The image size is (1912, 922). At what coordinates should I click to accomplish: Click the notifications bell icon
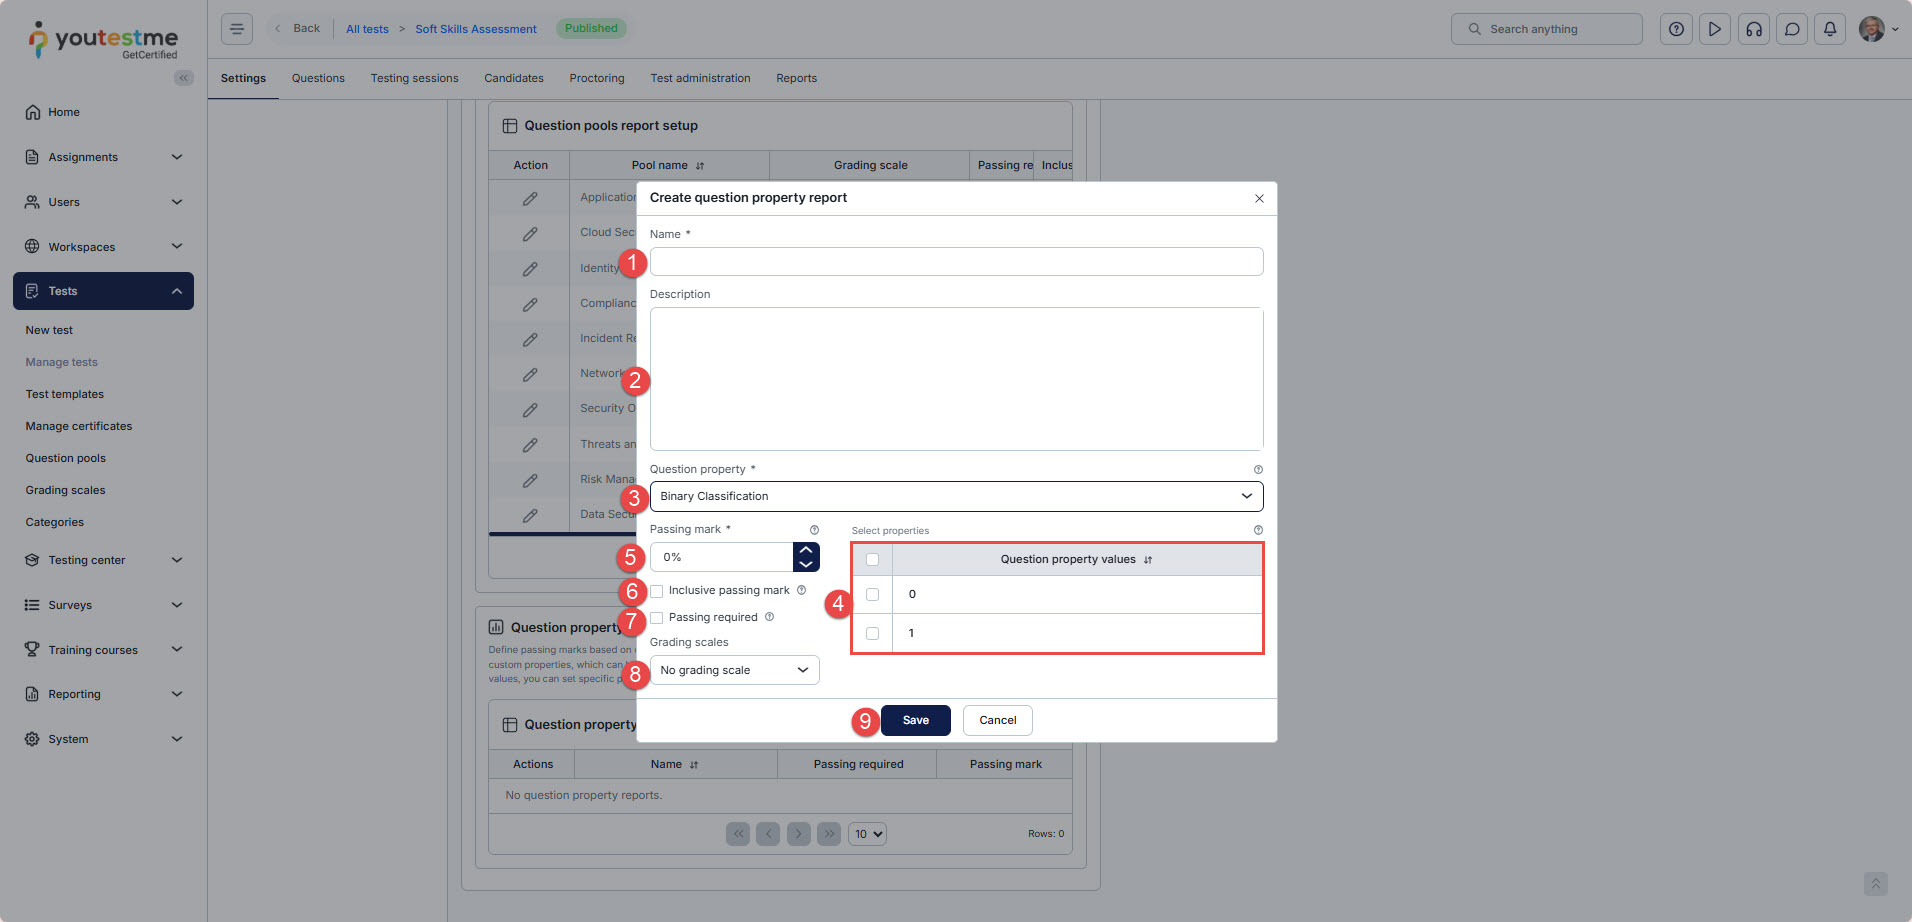(1829, 29)
